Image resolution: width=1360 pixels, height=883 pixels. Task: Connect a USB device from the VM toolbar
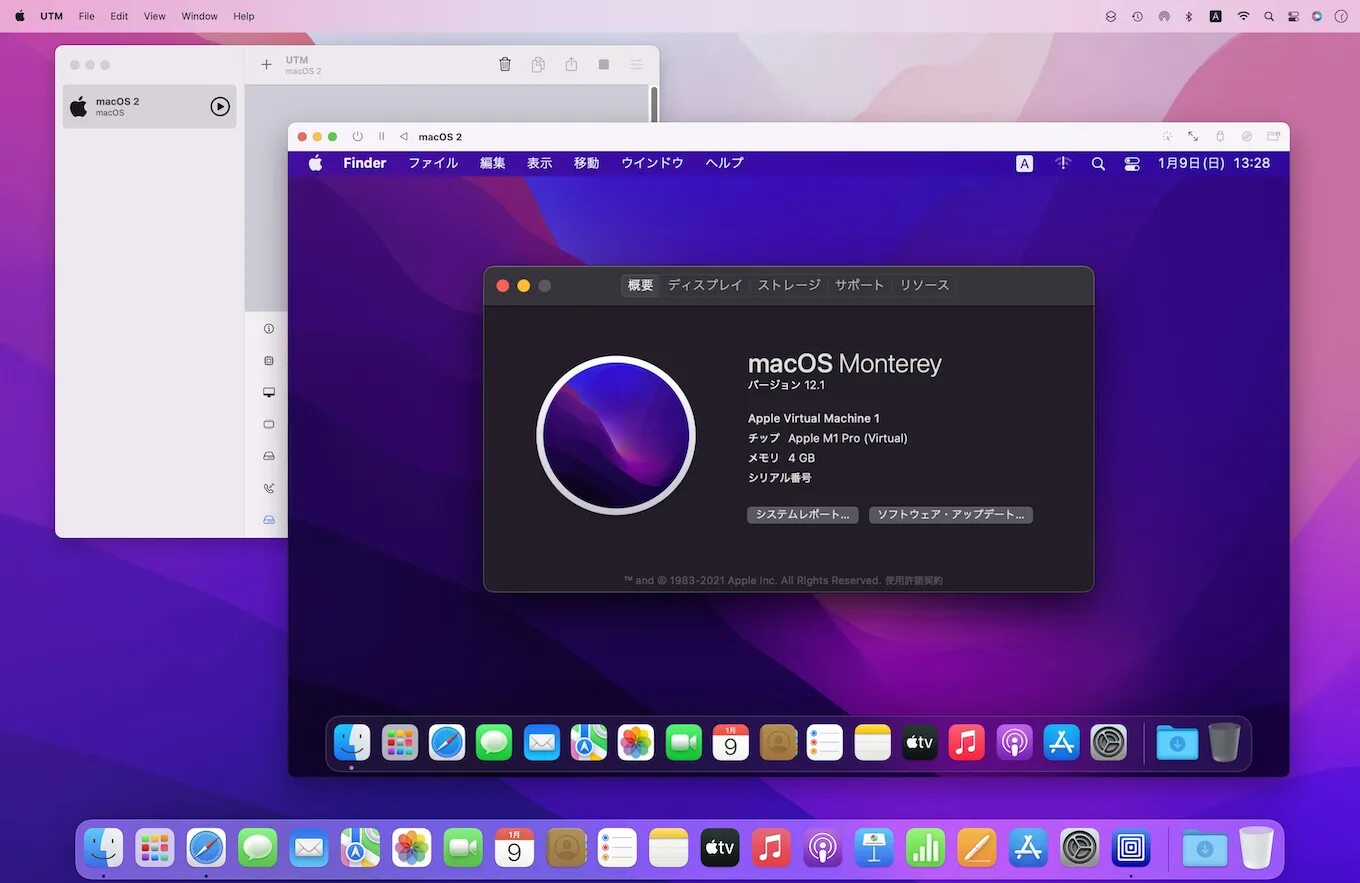click(1220, 137)
